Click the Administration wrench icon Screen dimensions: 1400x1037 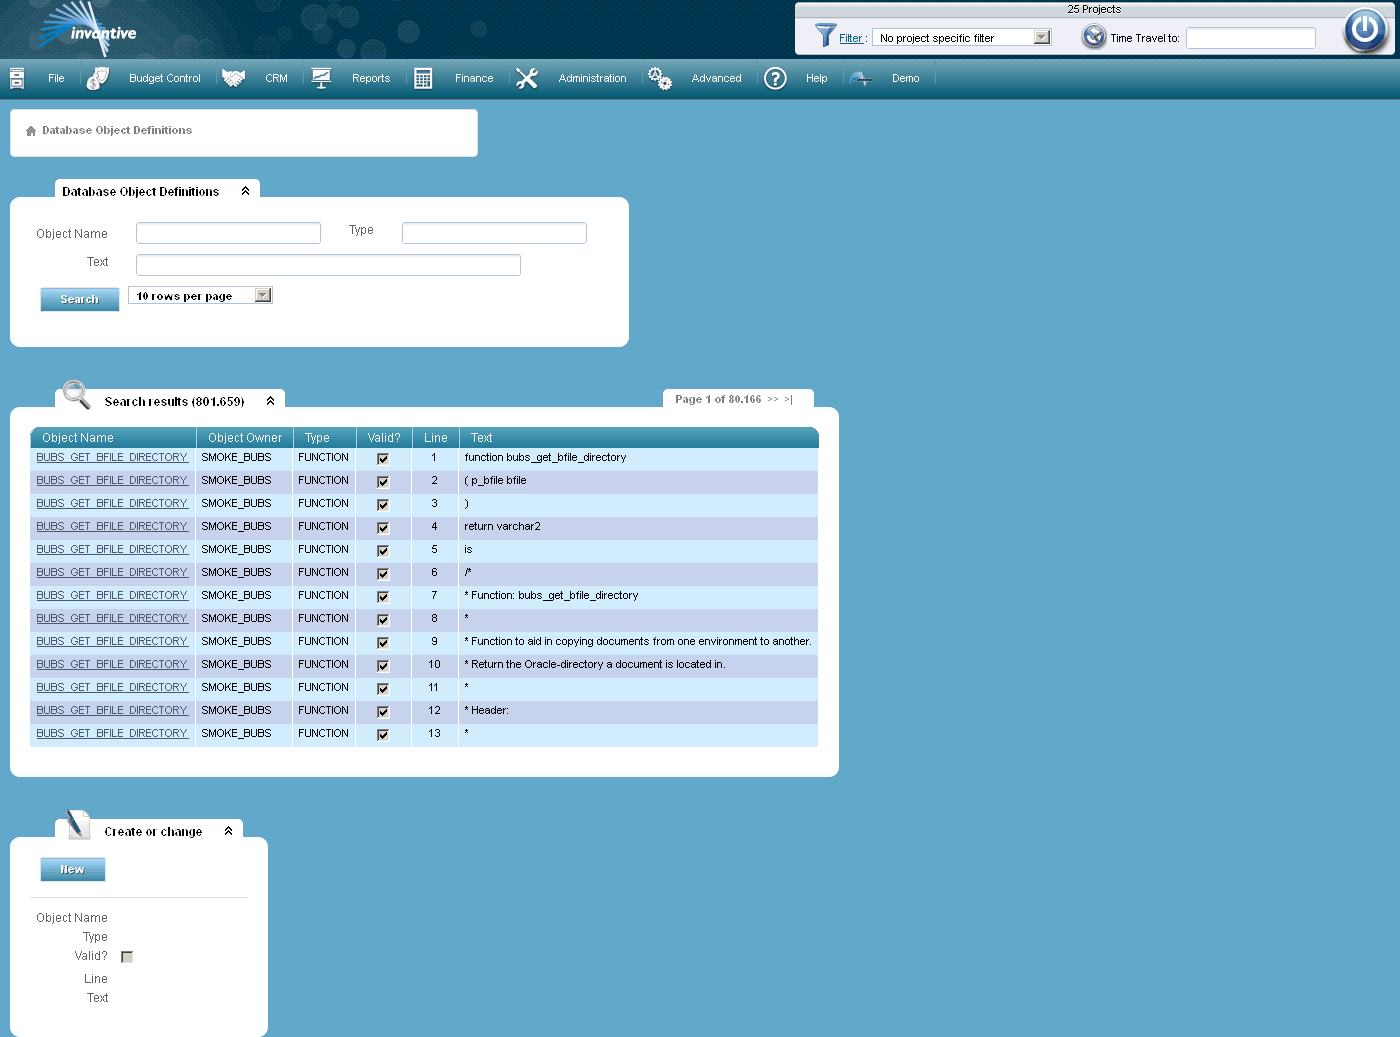pos(527,77)
